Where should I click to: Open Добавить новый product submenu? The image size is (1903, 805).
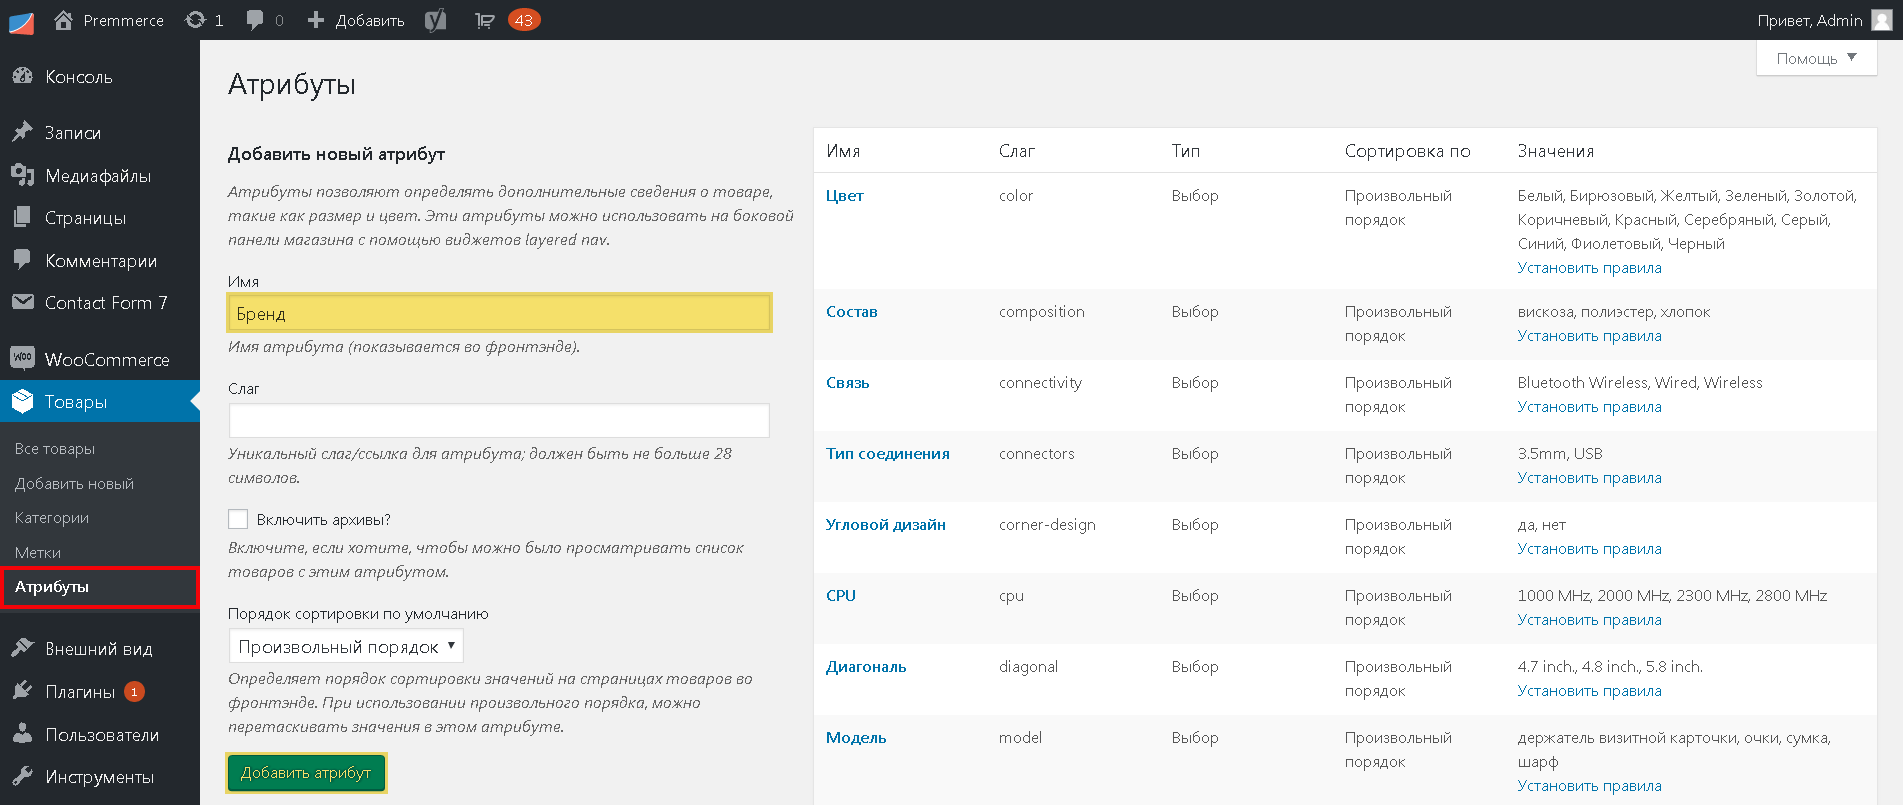(74, 483)
